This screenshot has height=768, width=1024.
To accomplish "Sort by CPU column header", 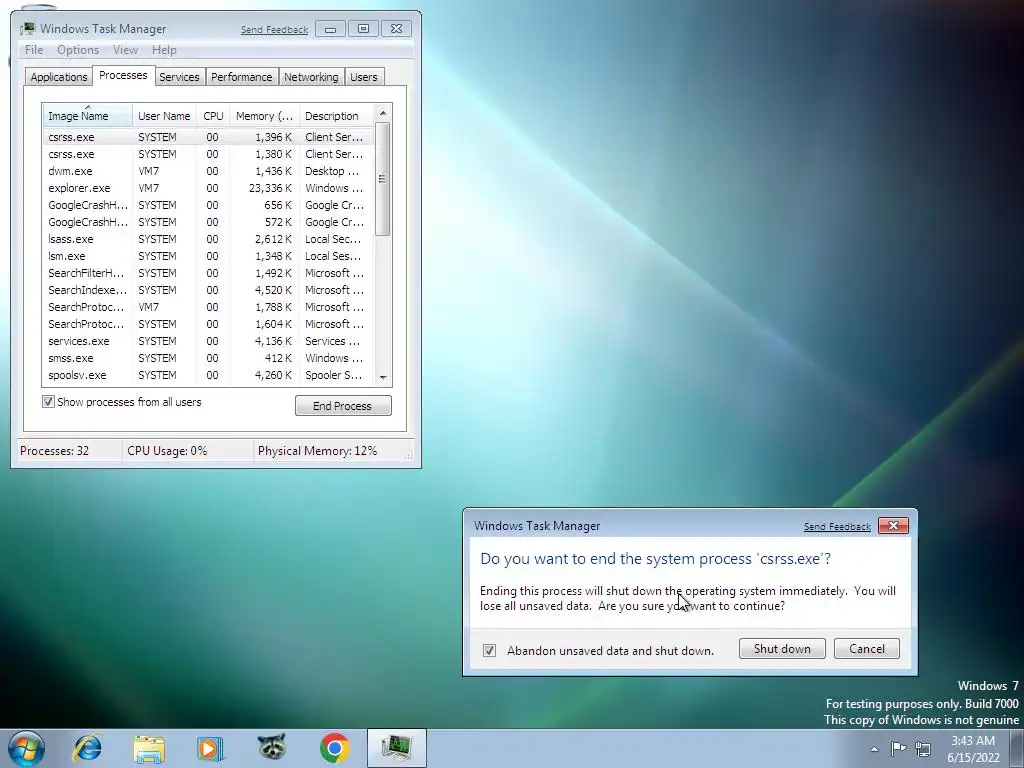I will [213, 116].
